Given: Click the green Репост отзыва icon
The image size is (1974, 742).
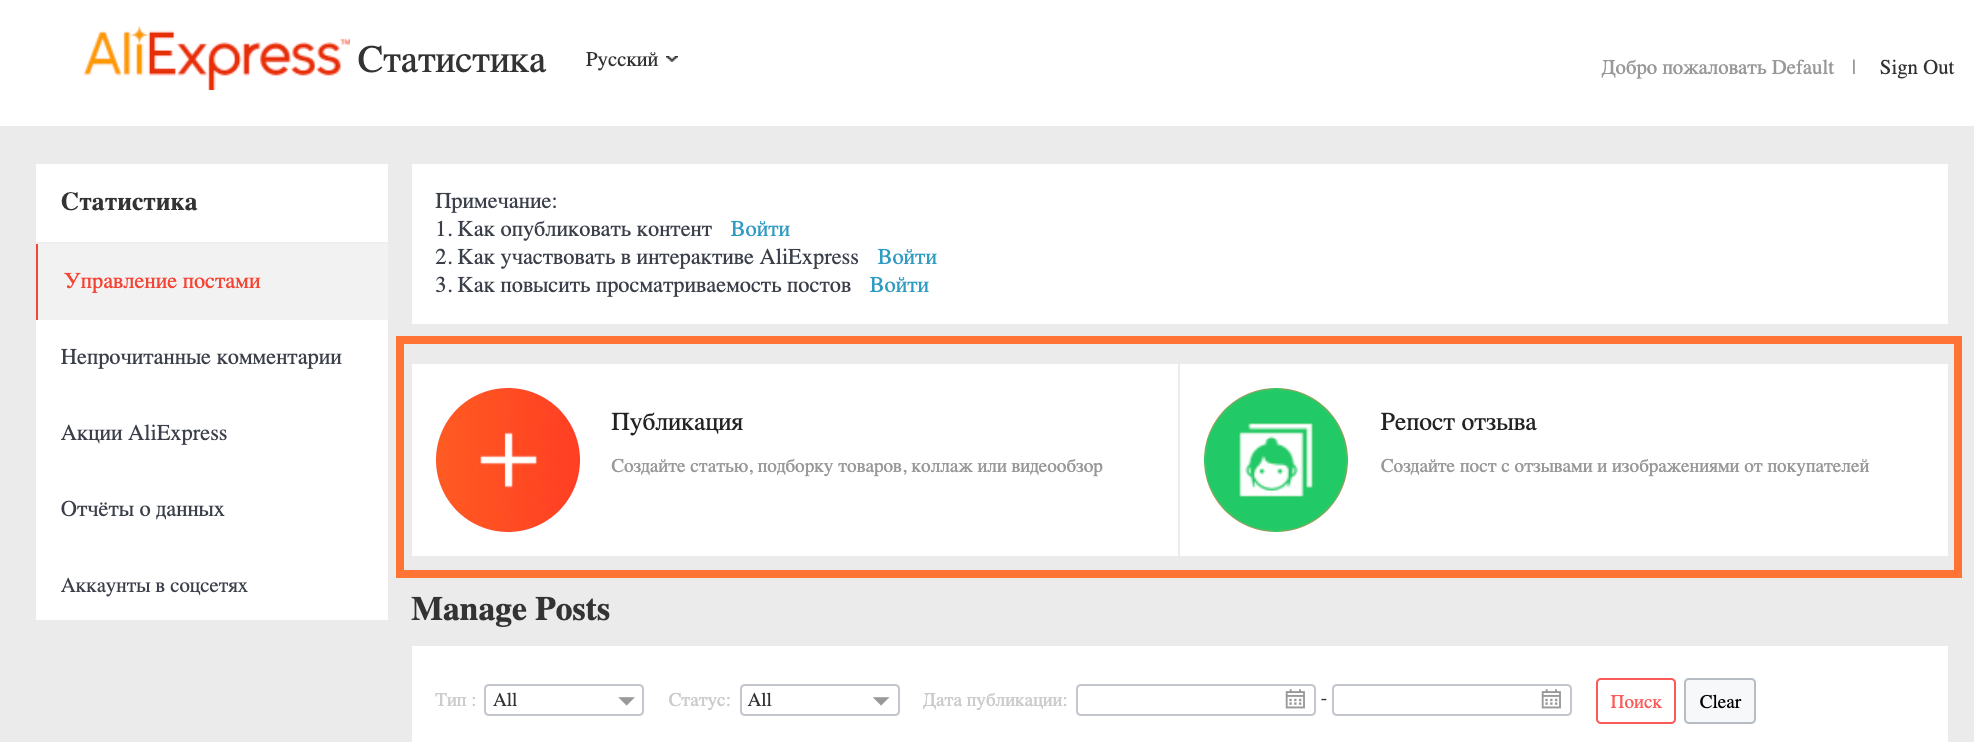Looking at the screenshot, I should coord(1276,460).
